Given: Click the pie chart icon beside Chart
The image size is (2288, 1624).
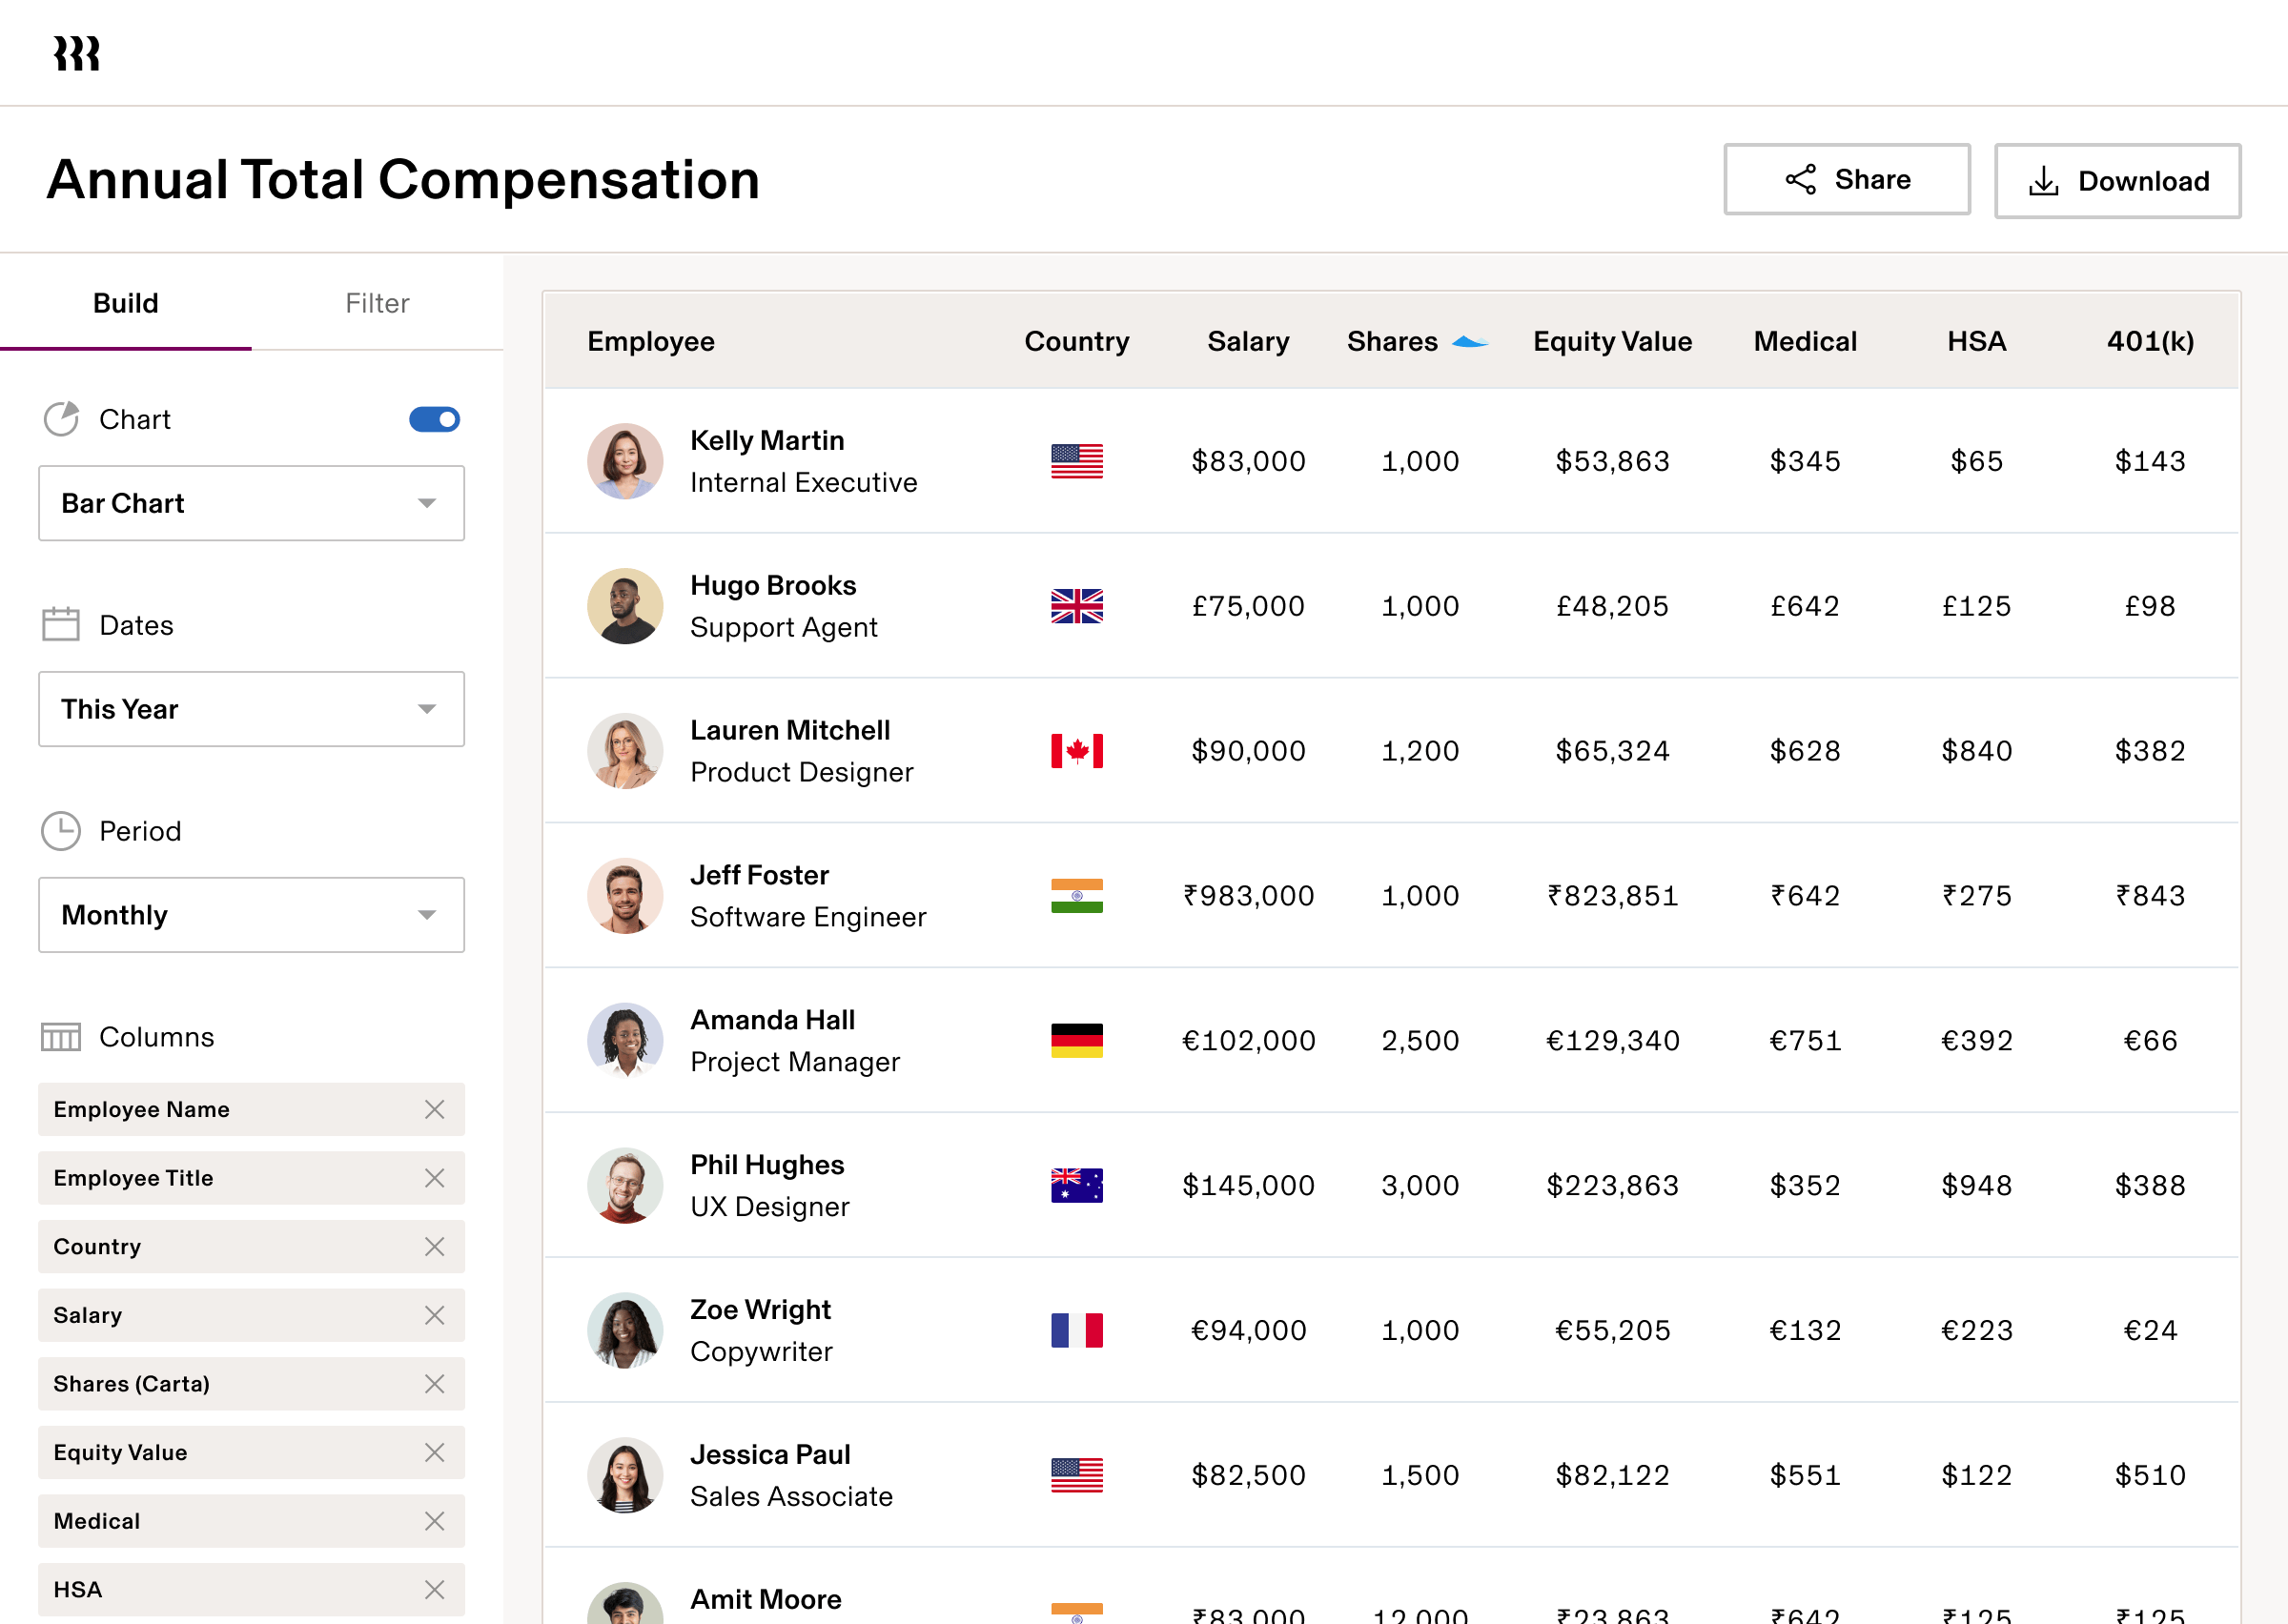Looking at the screenshot, I should click(x=61, y=419).
